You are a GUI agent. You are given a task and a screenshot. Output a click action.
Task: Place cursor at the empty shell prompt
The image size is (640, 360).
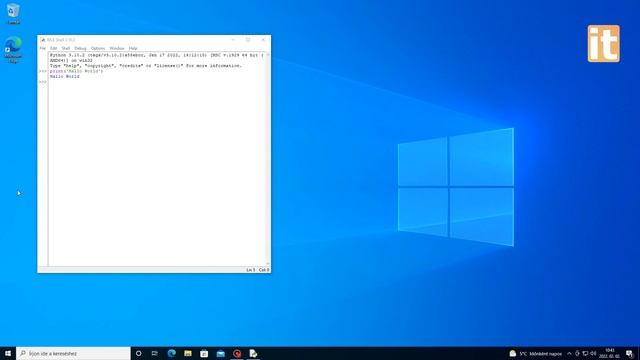157,82
